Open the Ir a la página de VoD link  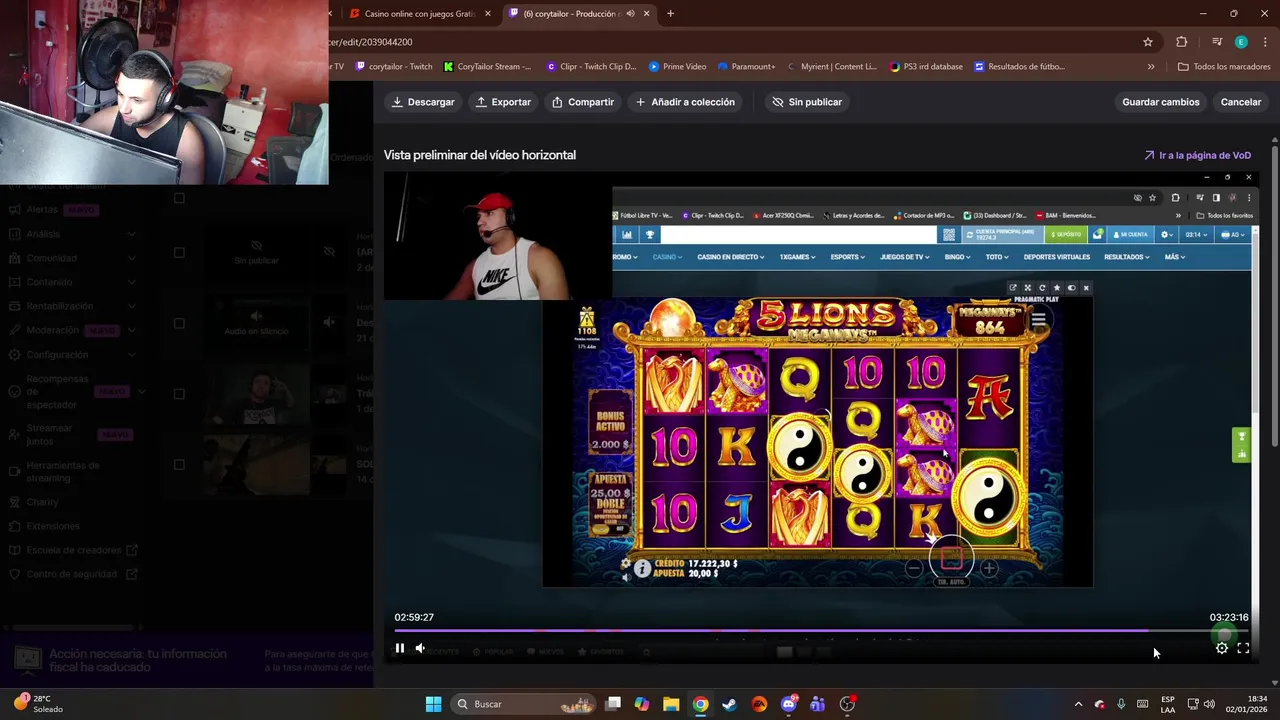(1198, 155)
